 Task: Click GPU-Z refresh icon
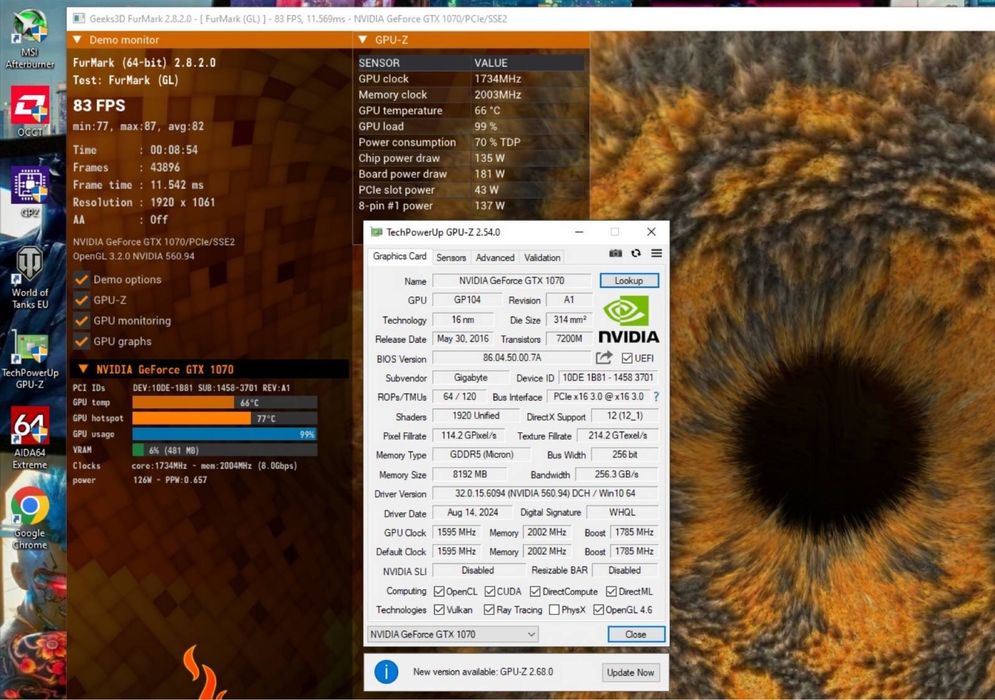point(636,253)
